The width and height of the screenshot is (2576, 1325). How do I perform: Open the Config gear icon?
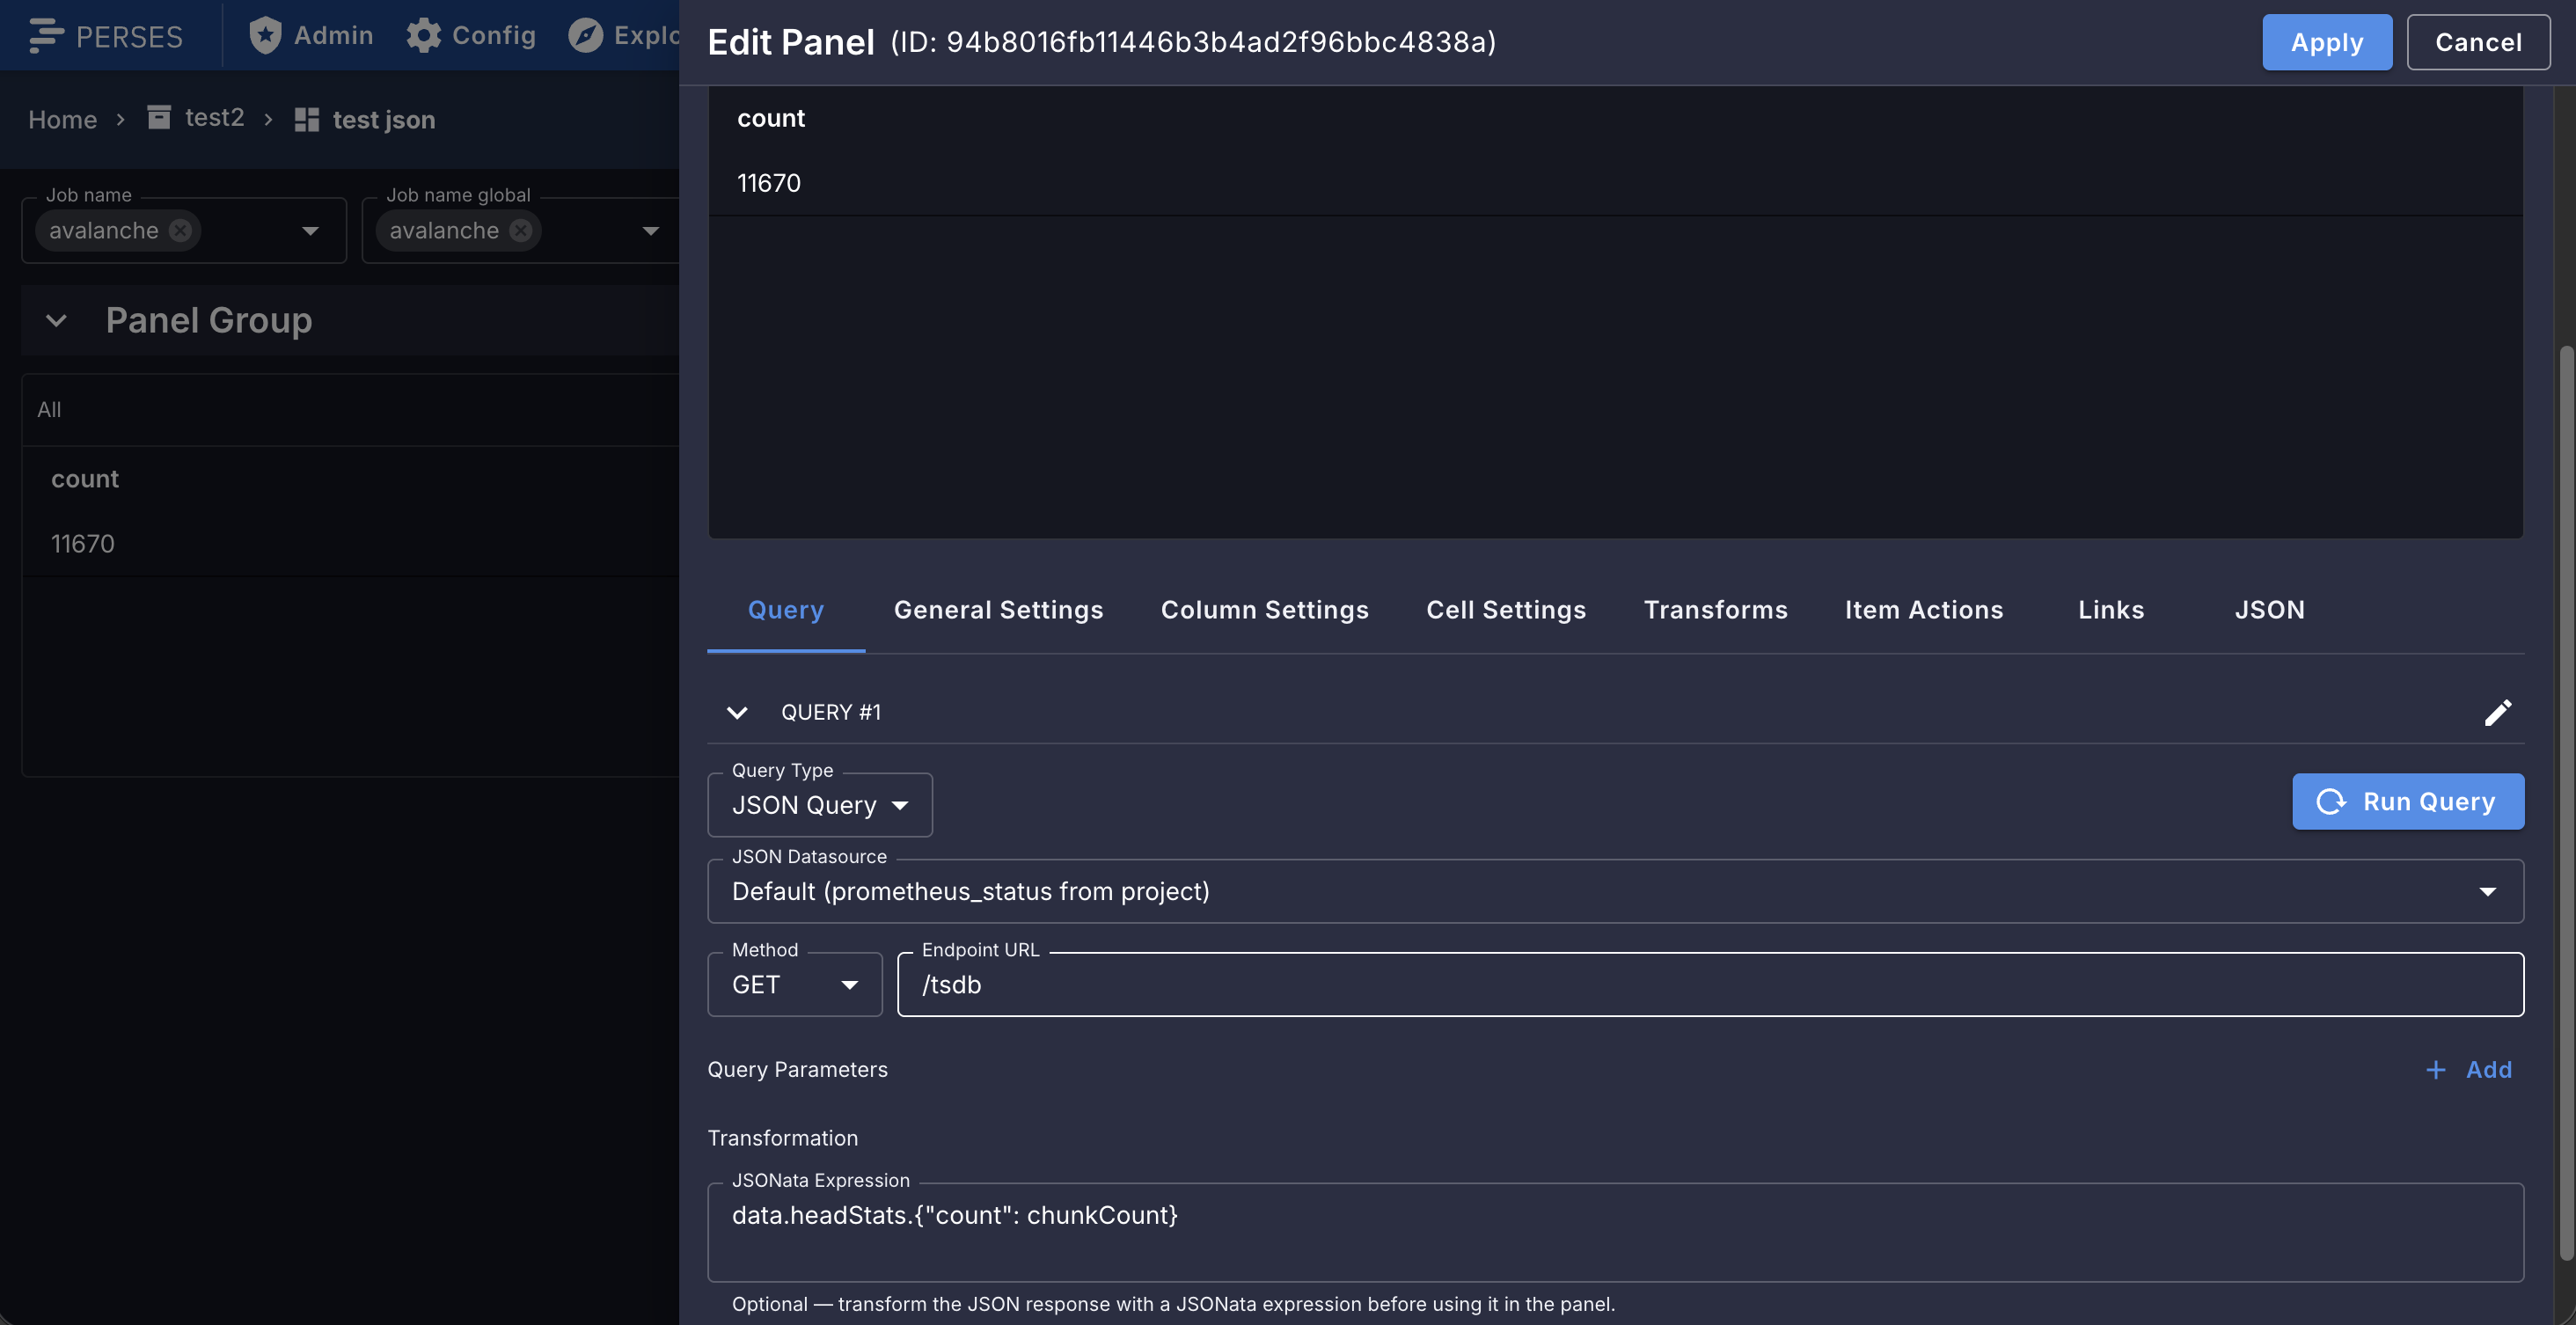424,36
